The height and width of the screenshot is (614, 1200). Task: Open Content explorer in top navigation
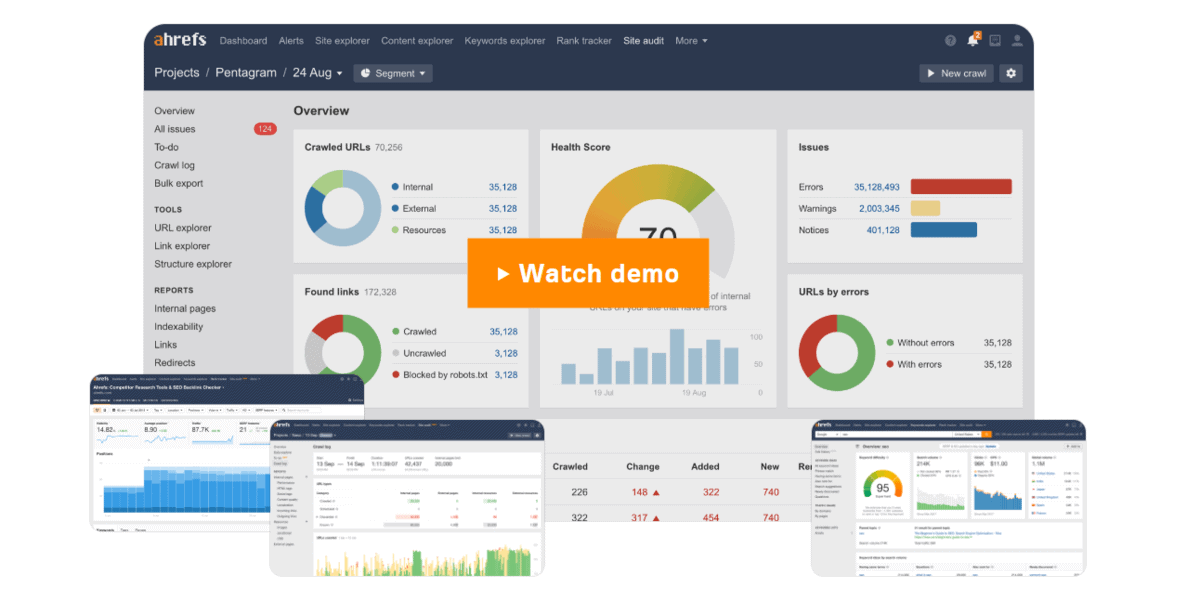(417, 41)
